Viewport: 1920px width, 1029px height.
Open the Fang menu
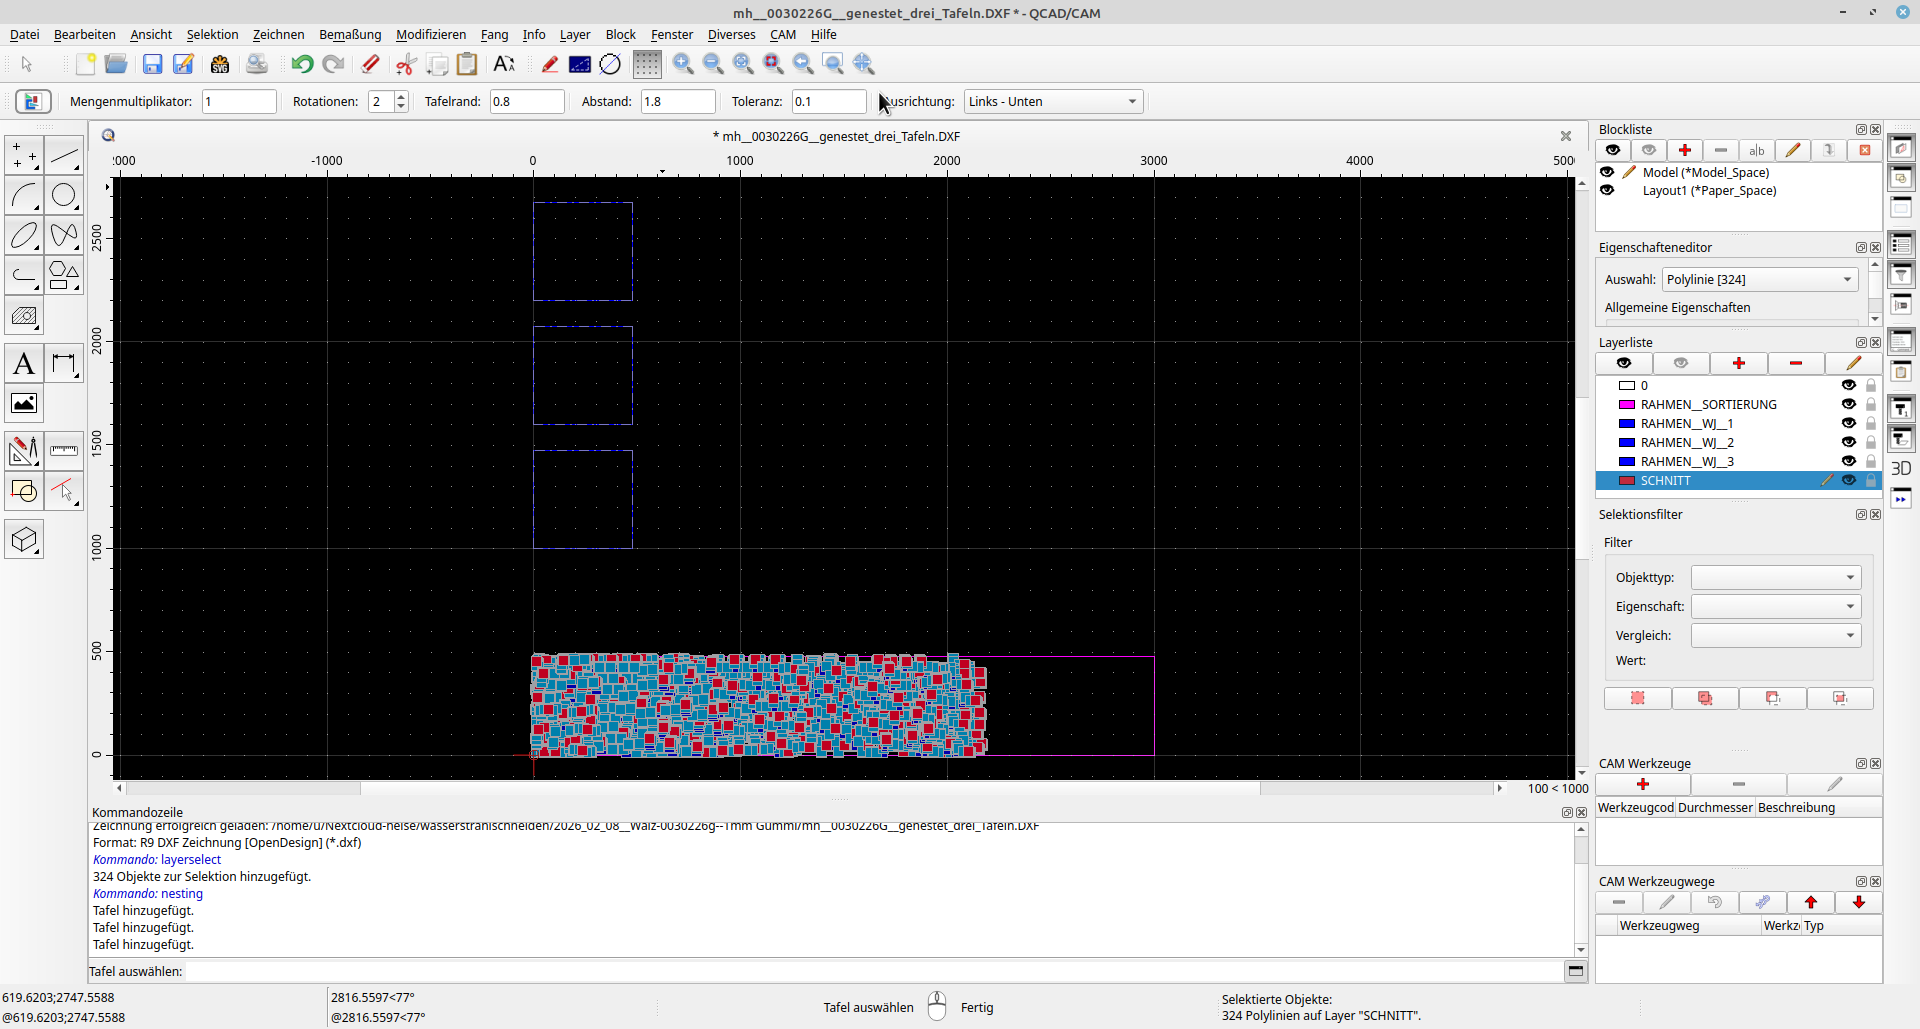tap(494, 34)
